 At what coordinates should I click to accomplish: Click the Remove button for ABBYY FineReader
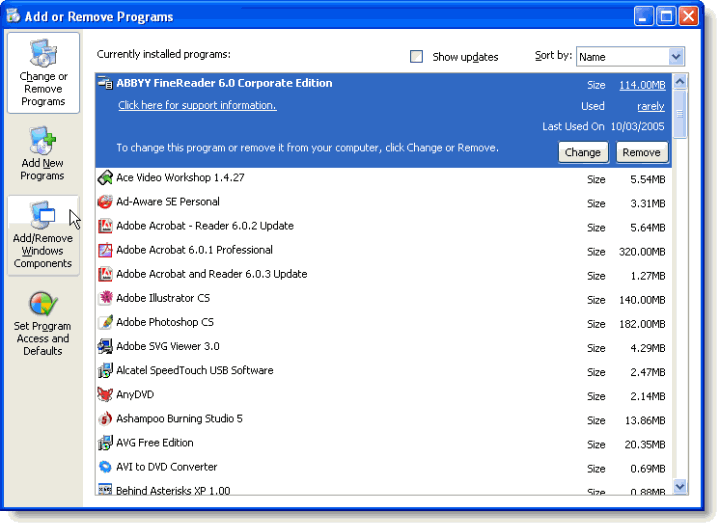coord(642,152)
